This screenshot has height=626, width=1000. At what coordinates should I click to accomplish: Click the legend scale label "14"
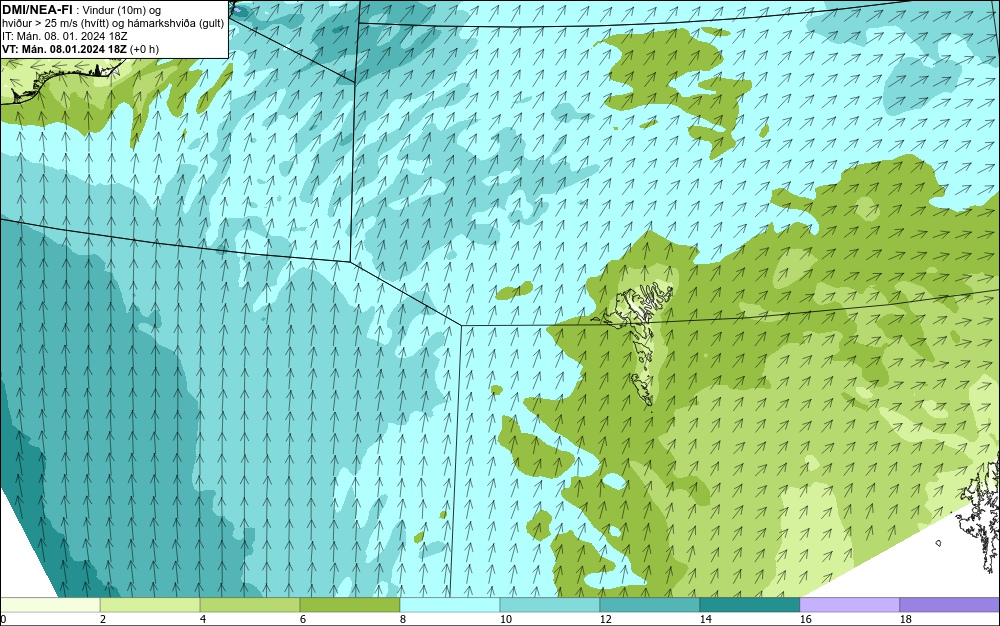click(x=706, y=619)
